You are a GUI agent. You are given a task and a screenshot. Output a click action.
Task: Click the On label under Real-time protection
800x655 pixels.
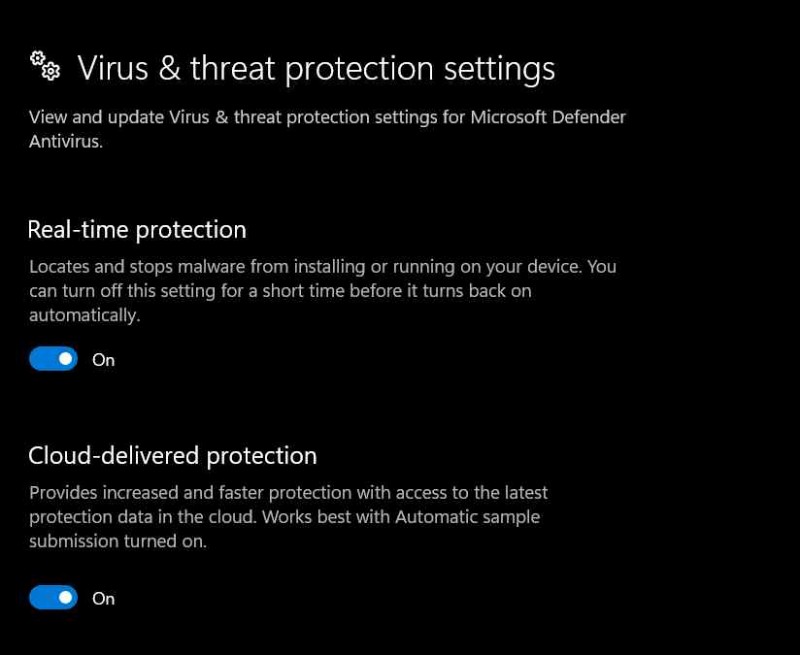pos(104,360)
